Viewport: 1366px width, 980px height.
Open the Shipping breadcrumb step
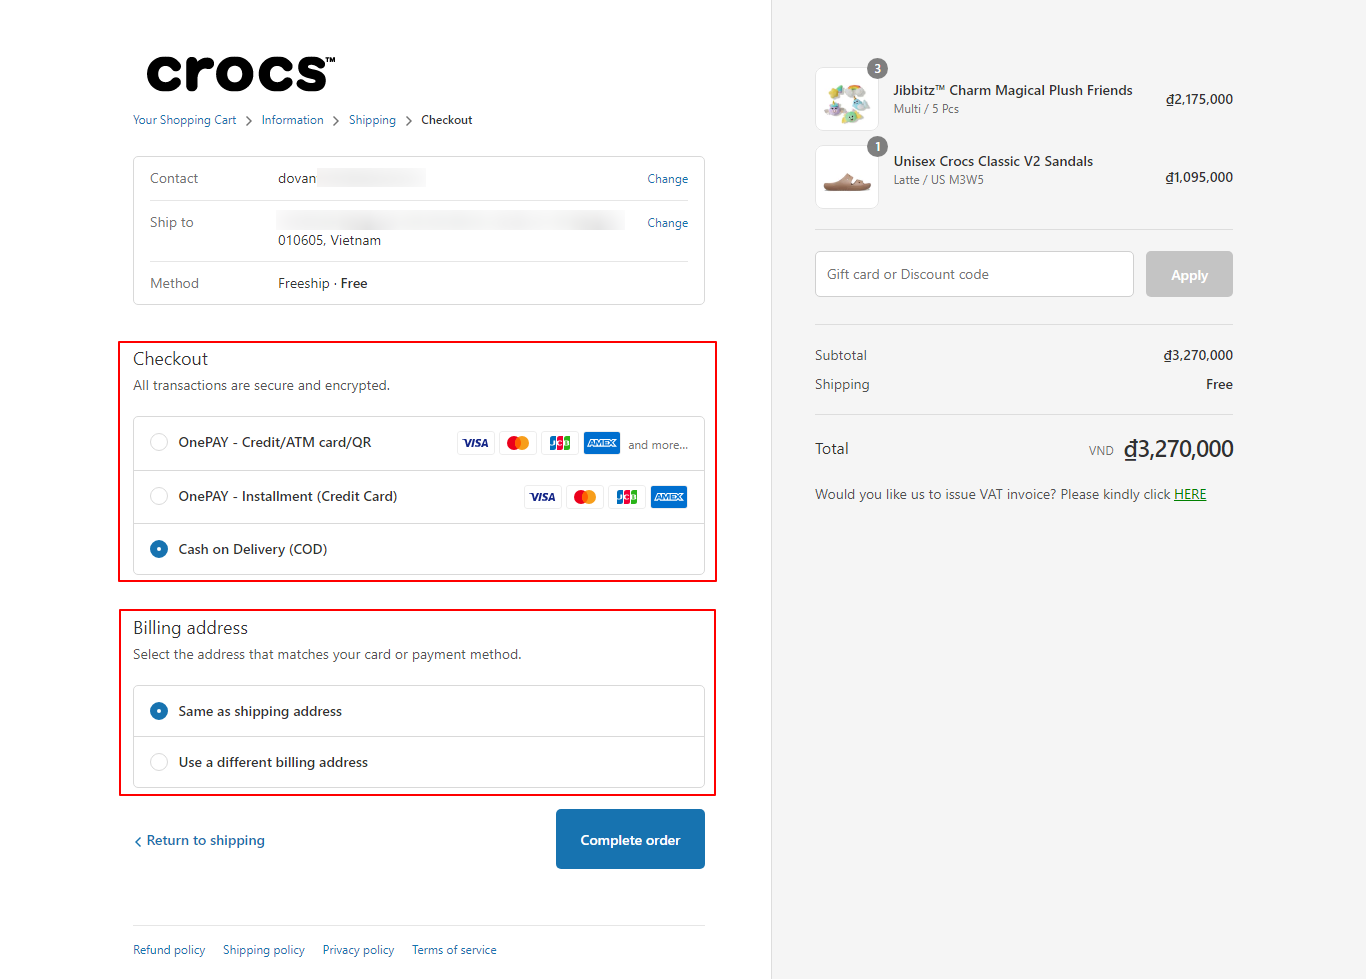click(x=372, y=120)
